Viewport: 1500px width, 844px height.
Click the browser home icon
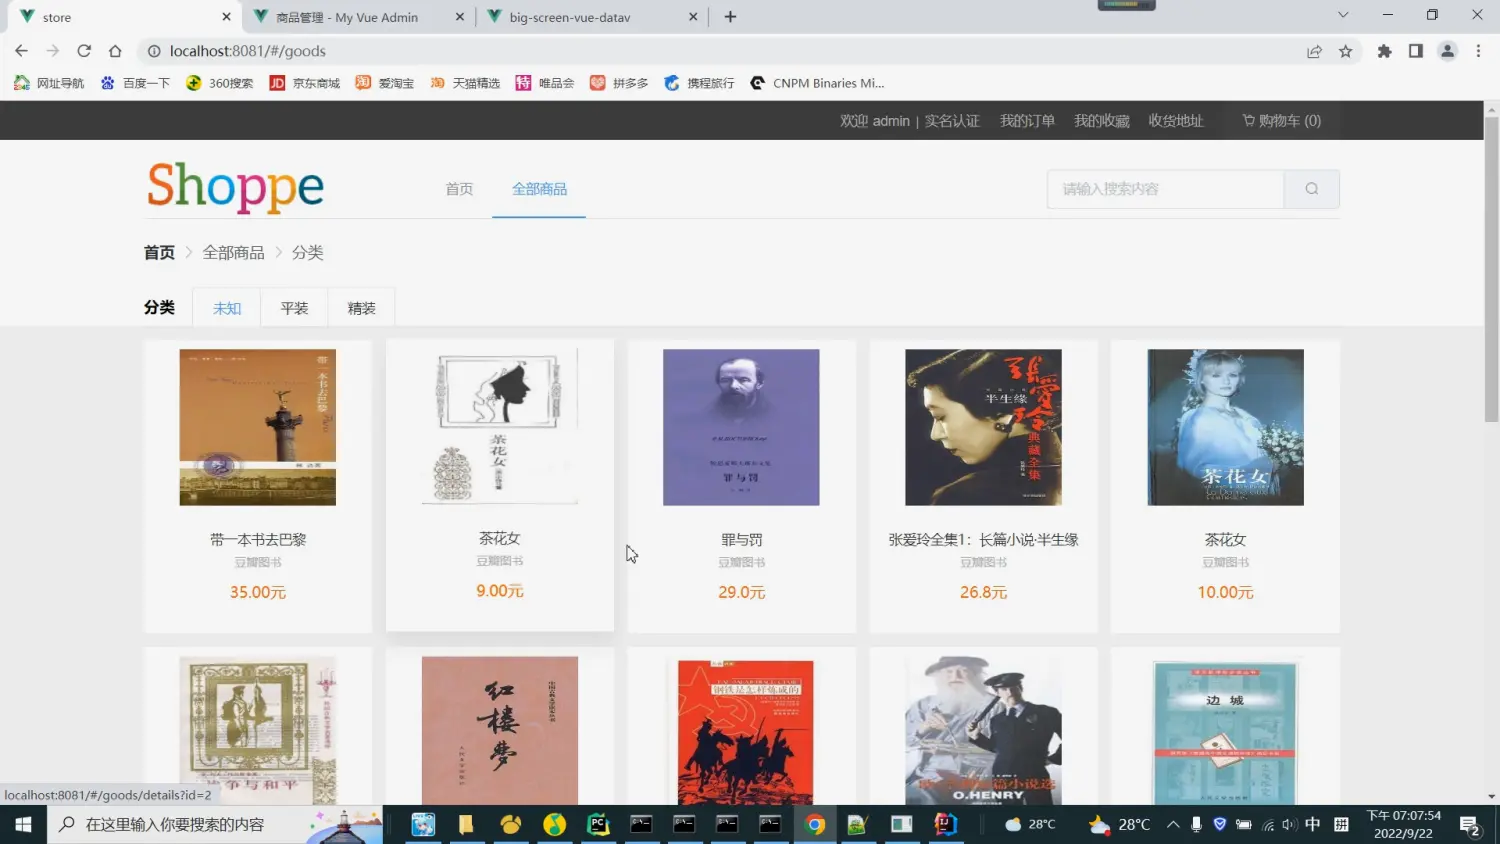click(115, 51)
